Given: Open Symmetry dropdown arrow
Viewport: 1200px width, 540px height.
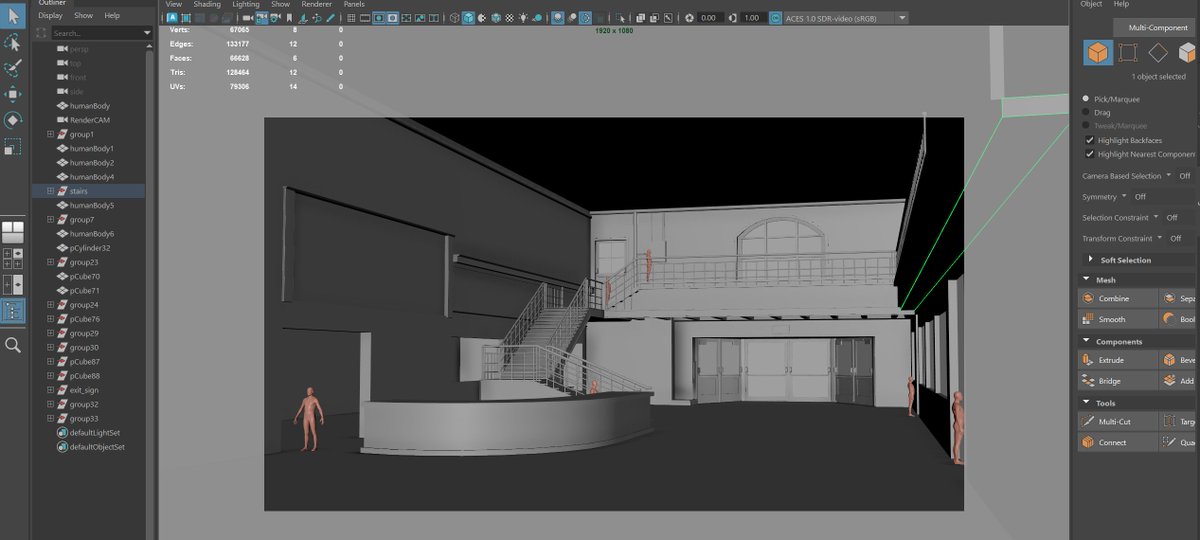Looking at the screenshot, I should pos(1124,196).
